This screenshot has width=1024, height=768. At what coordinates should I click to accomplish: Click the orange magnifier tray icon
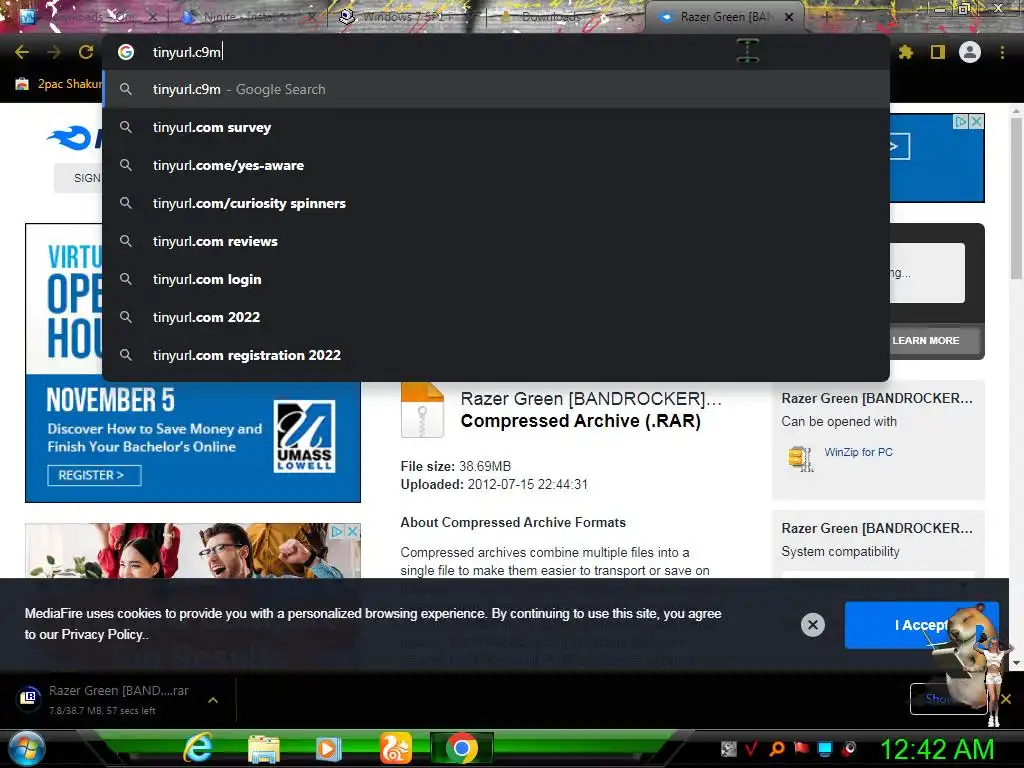(776, 748)
